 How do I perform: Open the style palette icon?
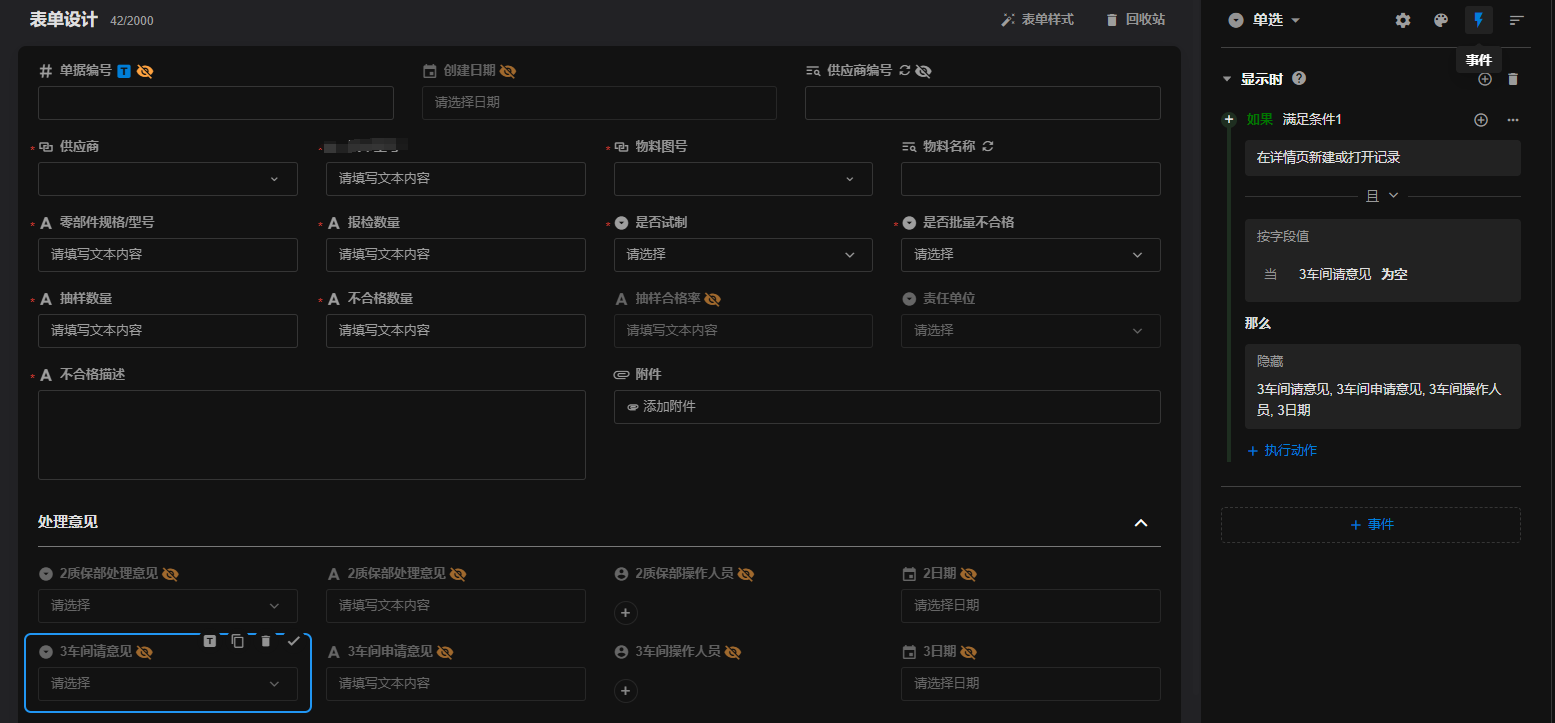point(1441,20)
